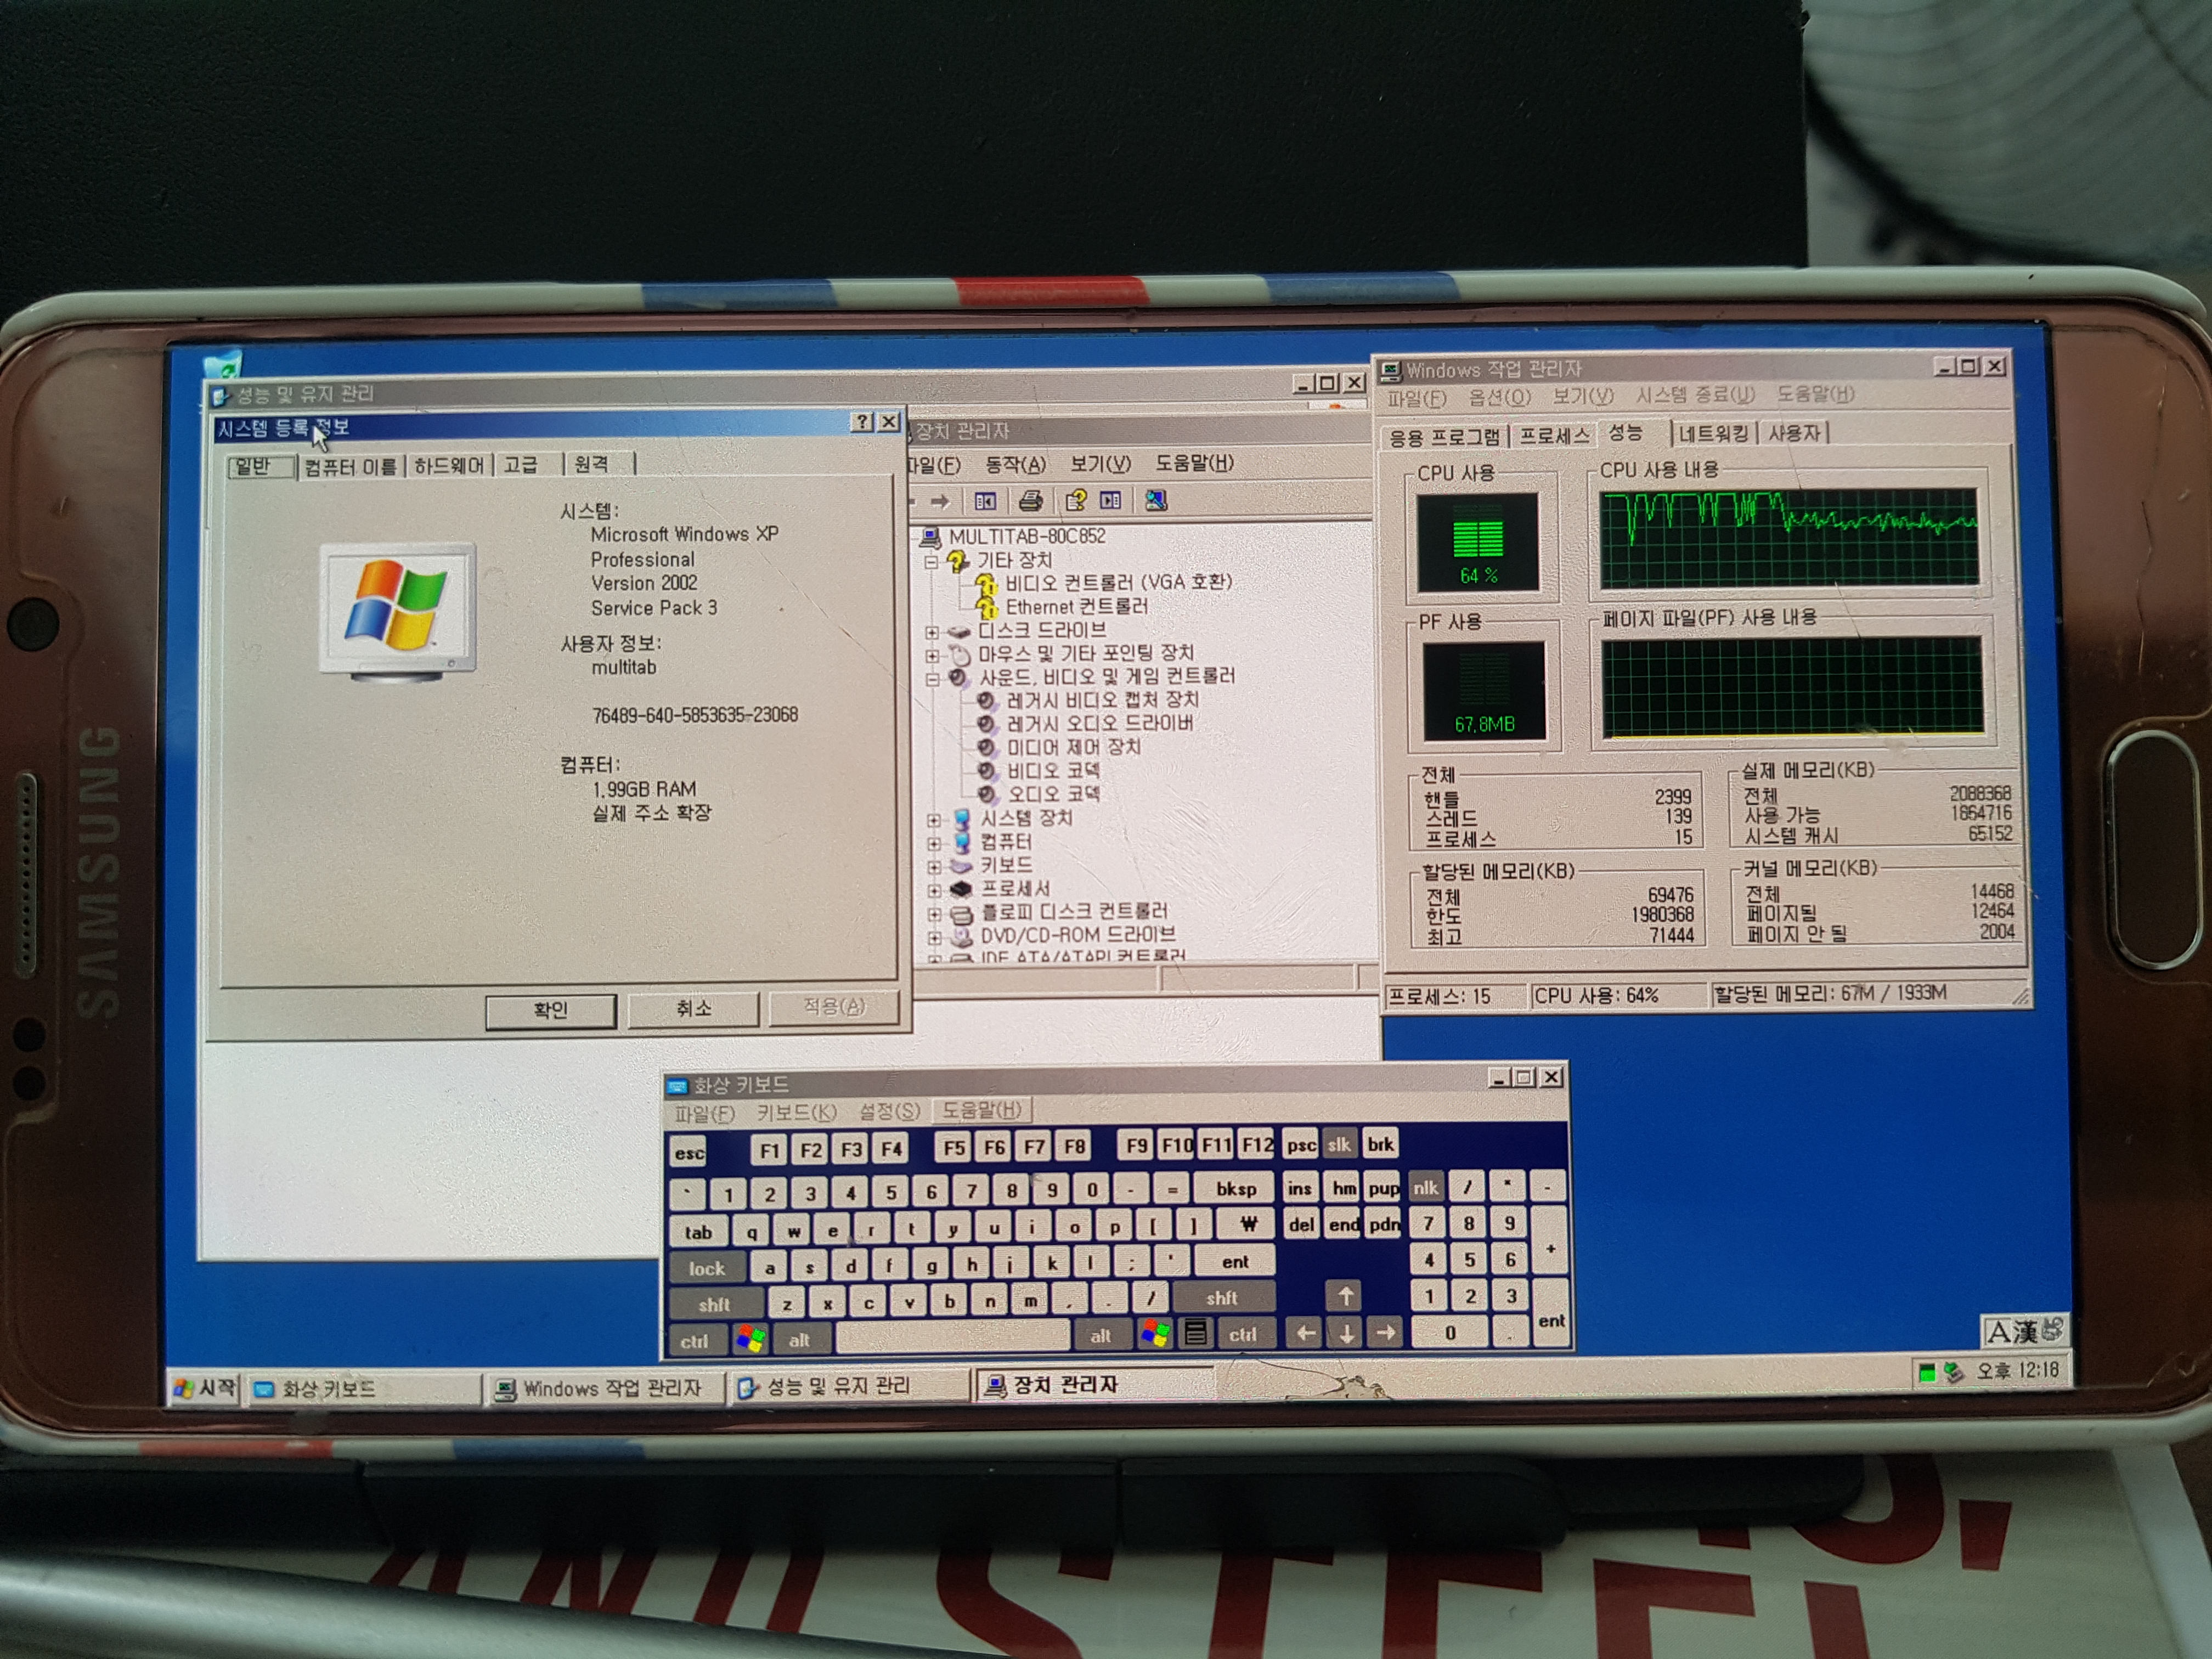2212x1659 pixels.
Task: Click the show/hide console tree toolbar icon
Action: (x=985, y=501)
